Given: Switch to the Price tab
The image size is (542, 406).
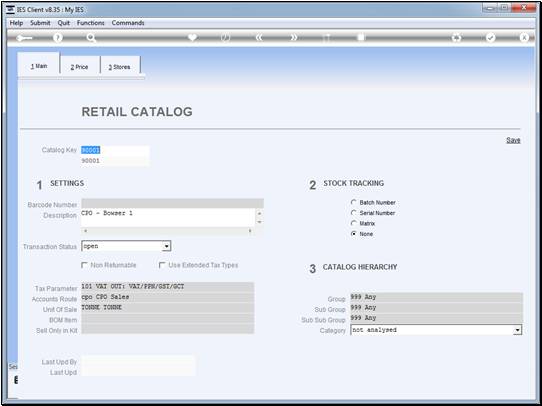Looking at the screenshot, I should tap(80, 67).
